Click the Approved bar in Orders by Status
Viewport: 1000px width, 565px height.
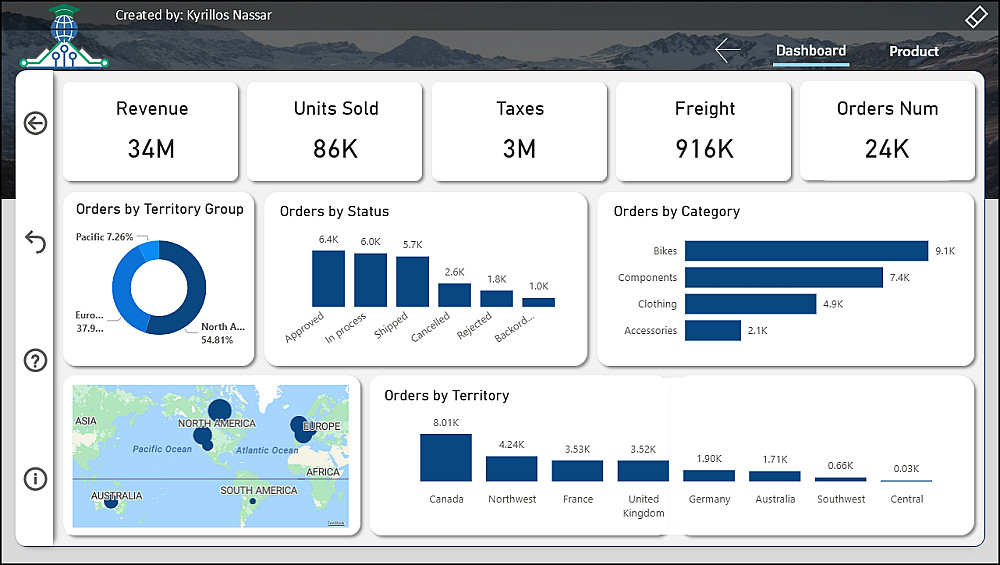click(328, 279)
